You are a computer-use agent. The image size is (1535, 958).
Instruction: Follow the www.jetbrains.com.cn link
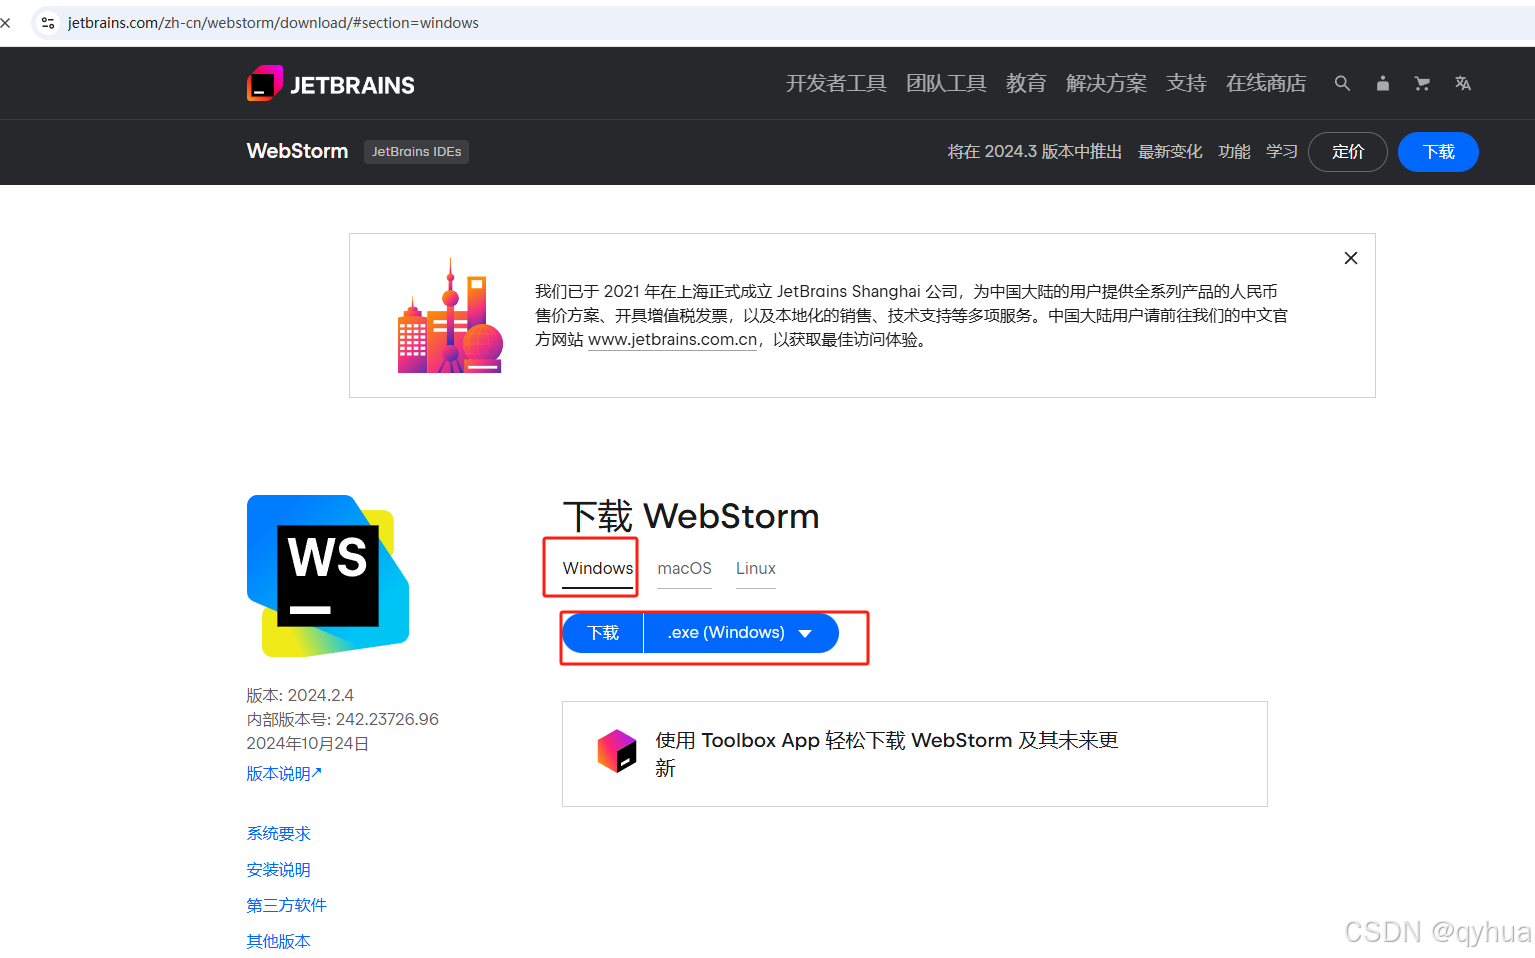point(673,340)
